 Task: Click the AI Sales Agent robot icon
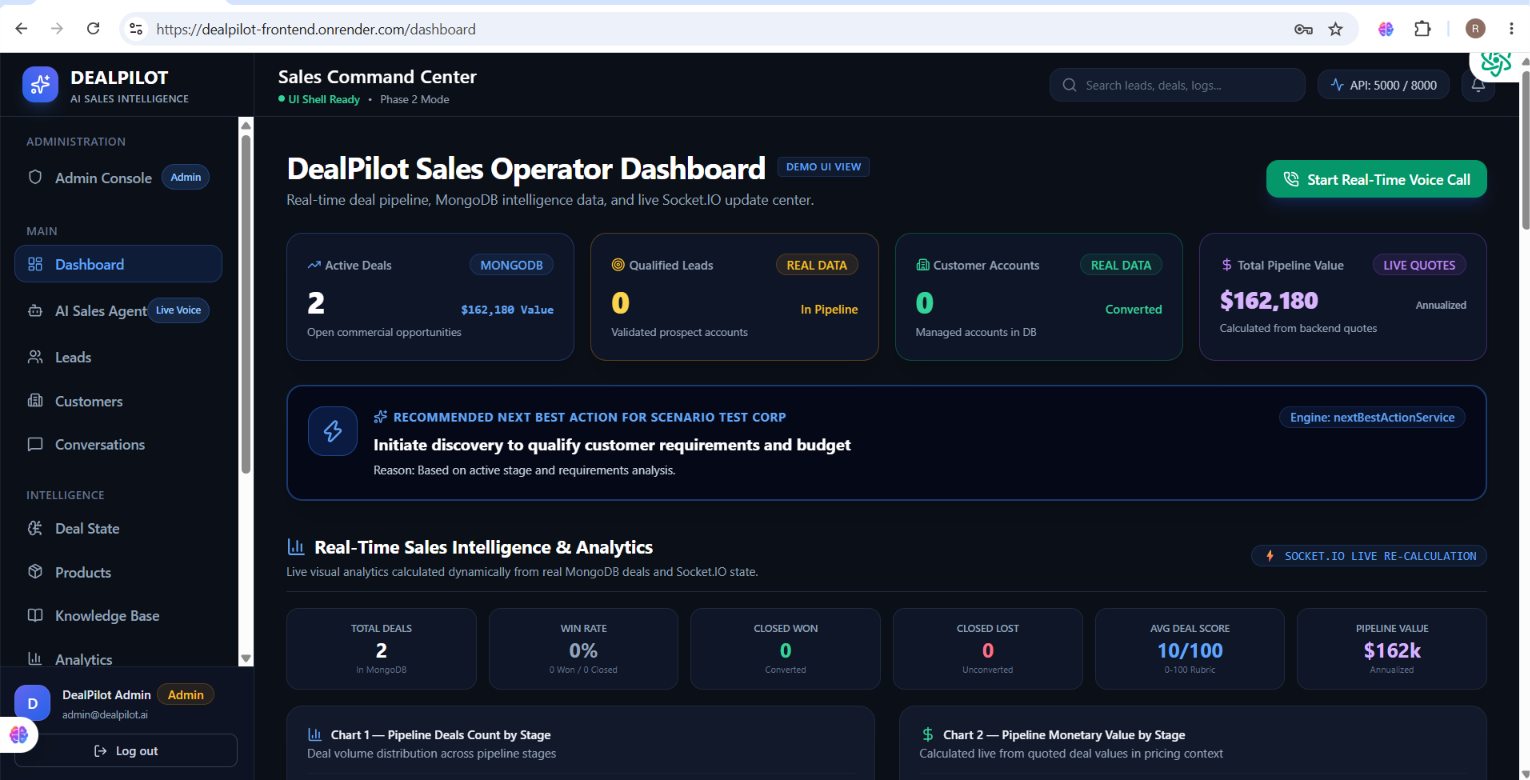(x=35, y=311)
